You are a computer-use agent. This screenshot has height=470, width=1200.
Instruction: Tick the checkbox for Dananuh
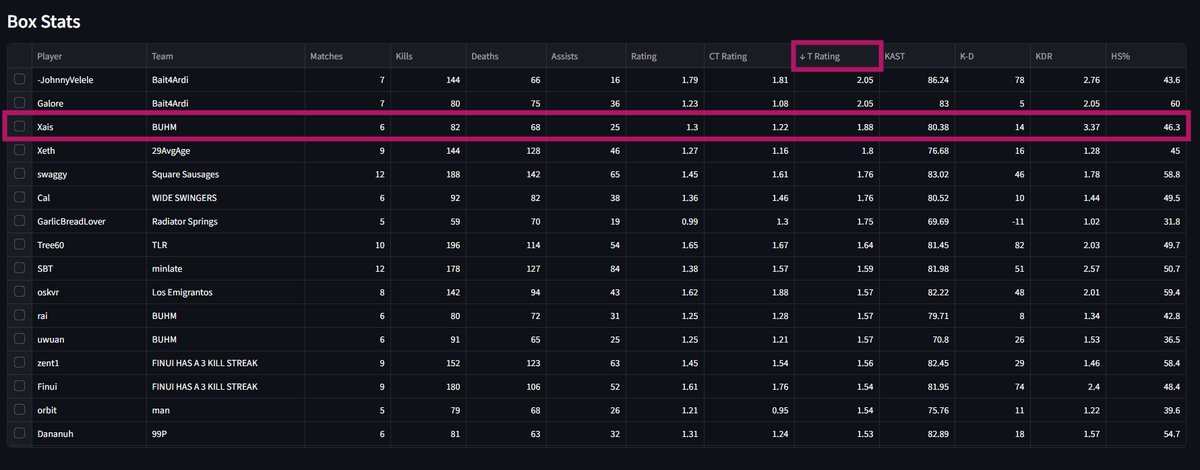[x=19, y=433]
